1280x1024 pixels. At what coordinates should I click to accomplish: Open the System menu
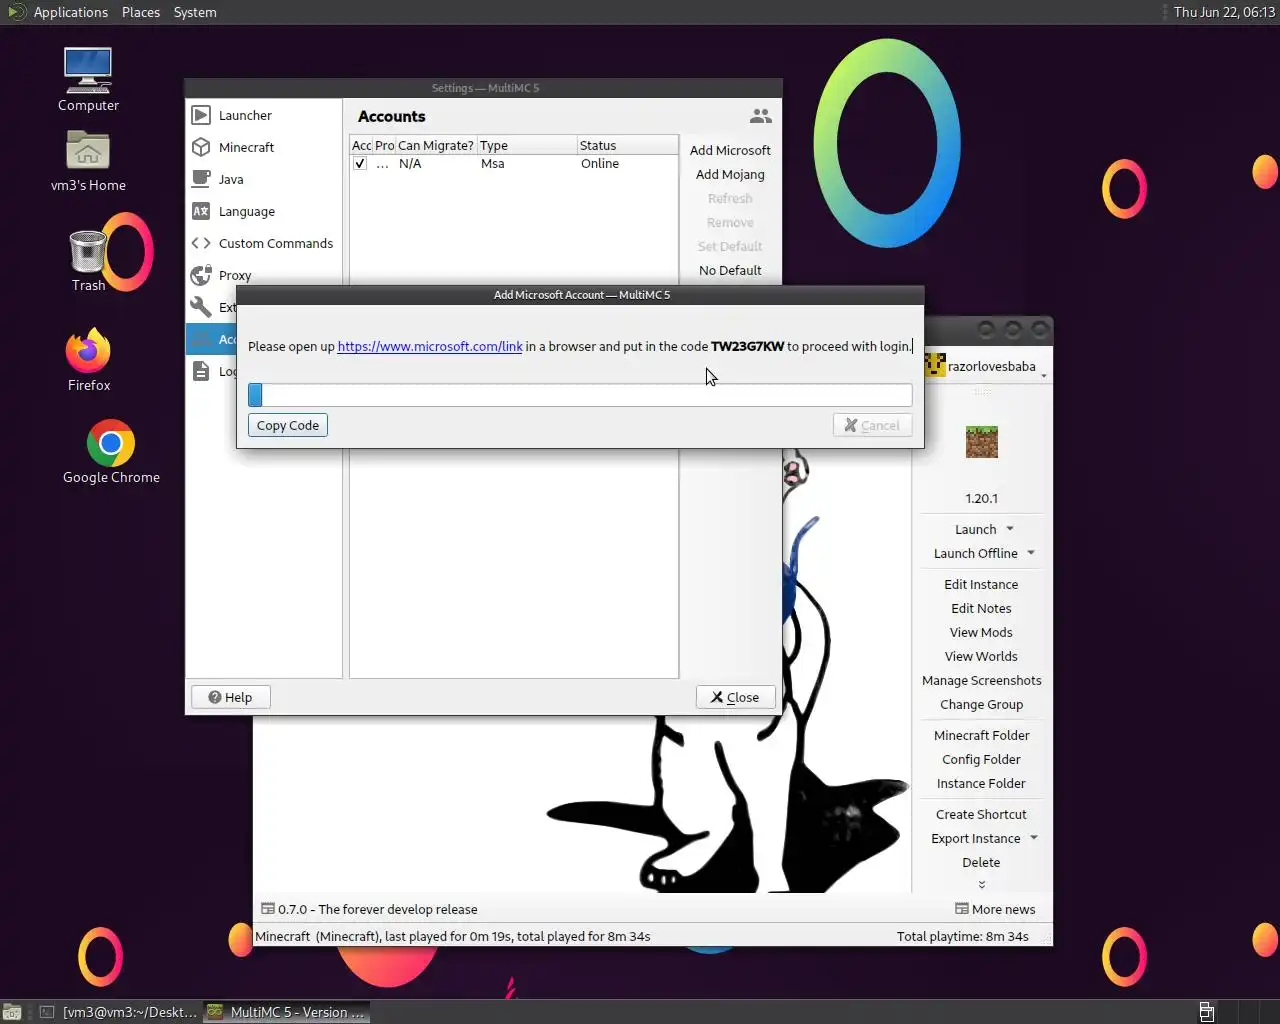point(195,12)
